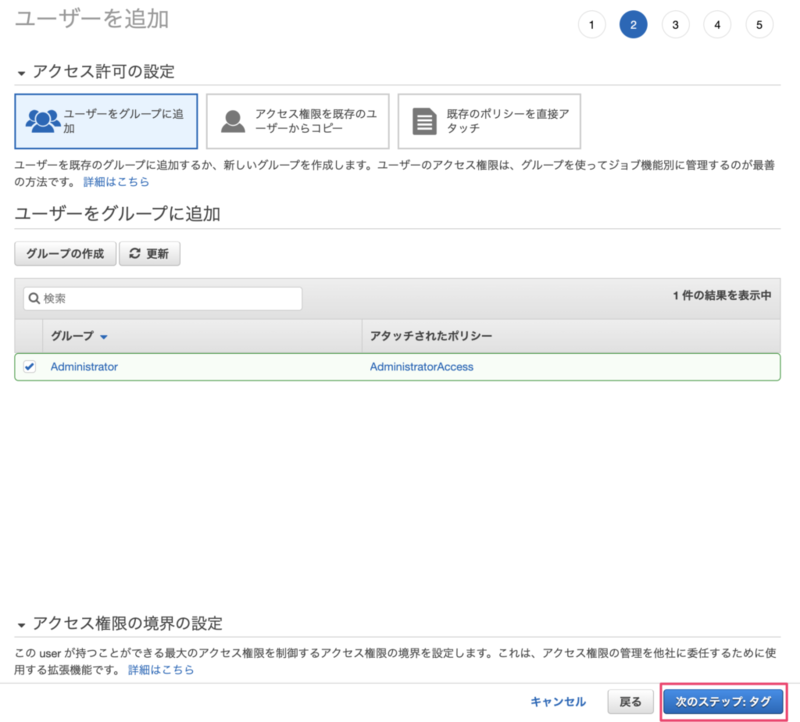Click the グループの作成 button
Image resolution: width=800 pixels, height=722 pixels.
click(65, 254)
